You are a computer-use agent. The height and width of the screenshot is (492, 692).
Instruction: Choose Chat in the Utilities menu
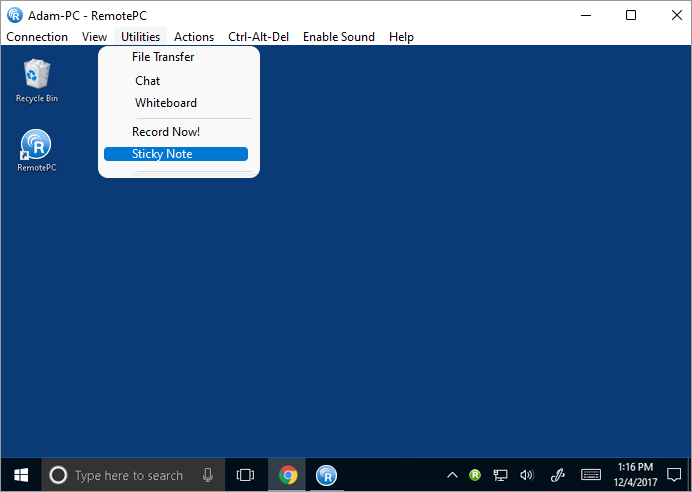point(147,81)
